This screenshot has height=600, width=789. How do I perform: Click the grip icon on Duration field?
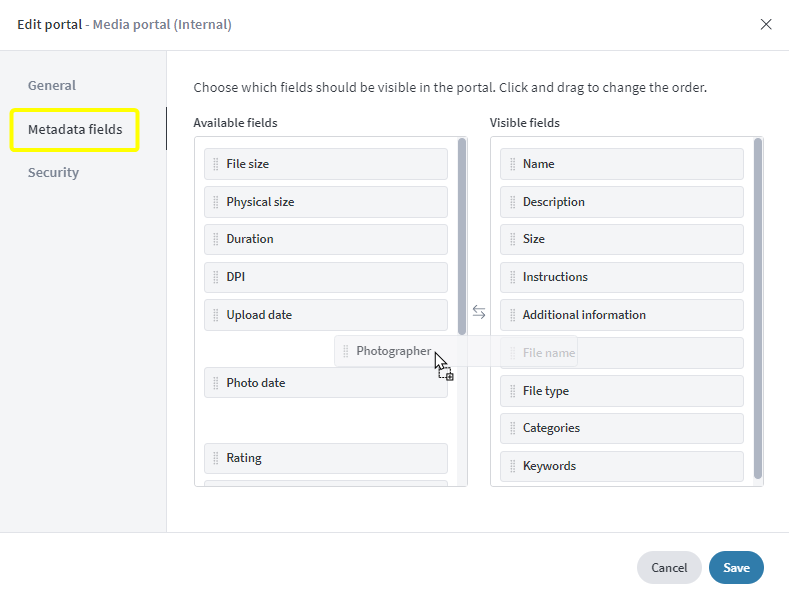tap(215, 239)
